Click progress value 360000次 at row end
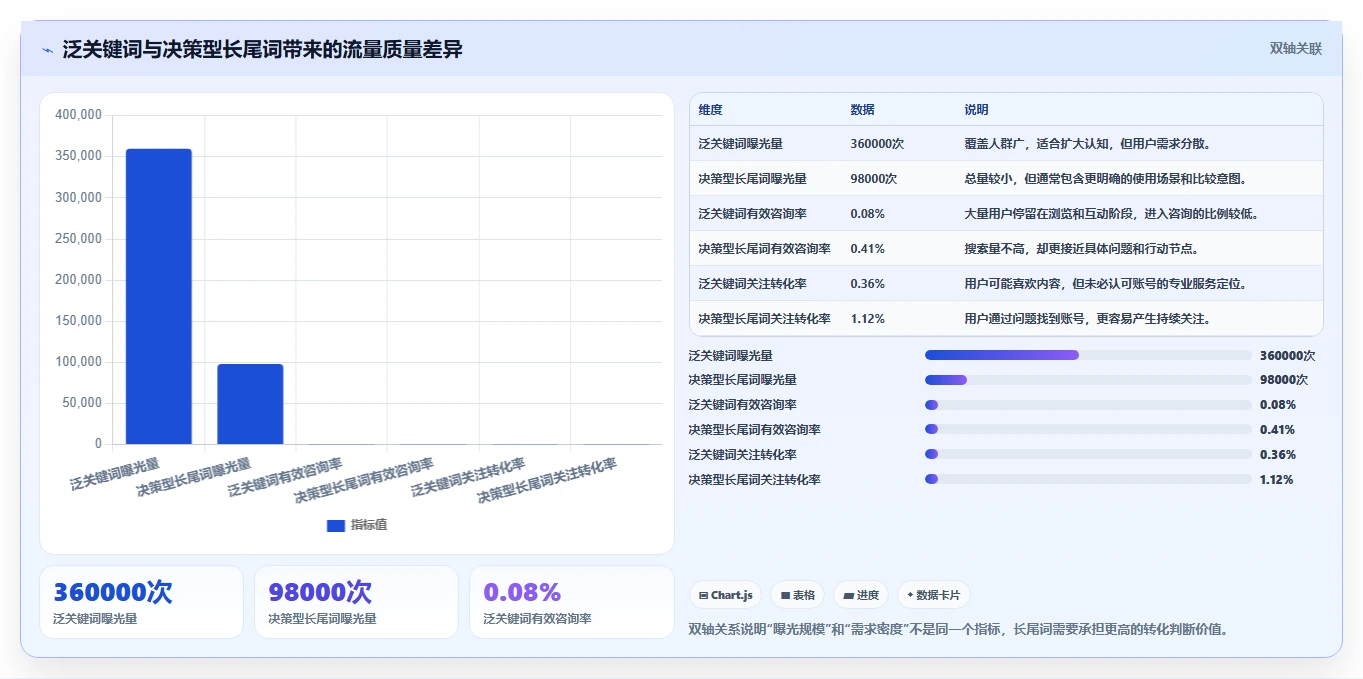The width and height of the screenshot is (1363, 679). [1287, 355]
